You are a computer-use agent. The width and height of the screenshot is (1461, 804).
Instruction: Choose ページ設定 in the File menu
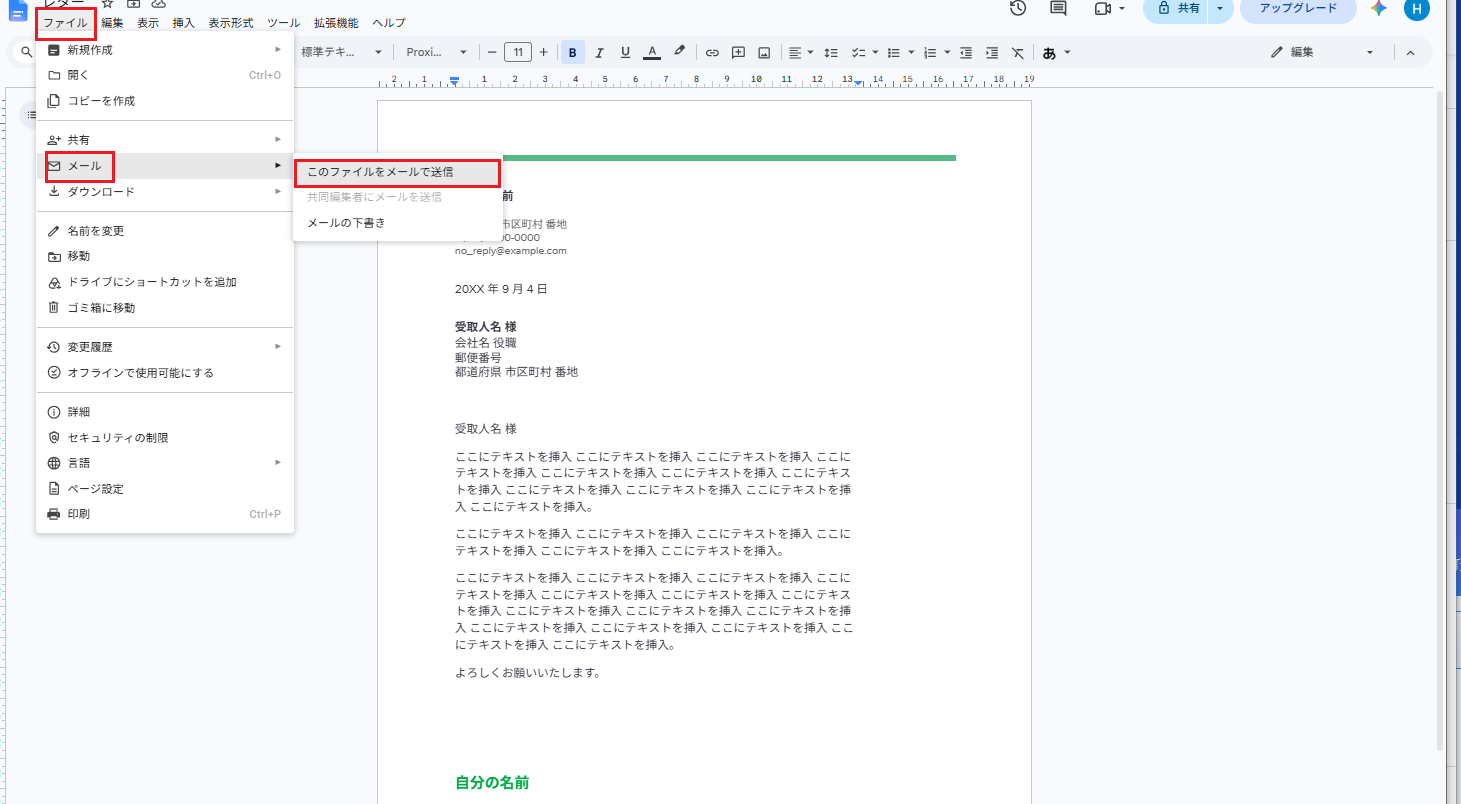[165, 489]
